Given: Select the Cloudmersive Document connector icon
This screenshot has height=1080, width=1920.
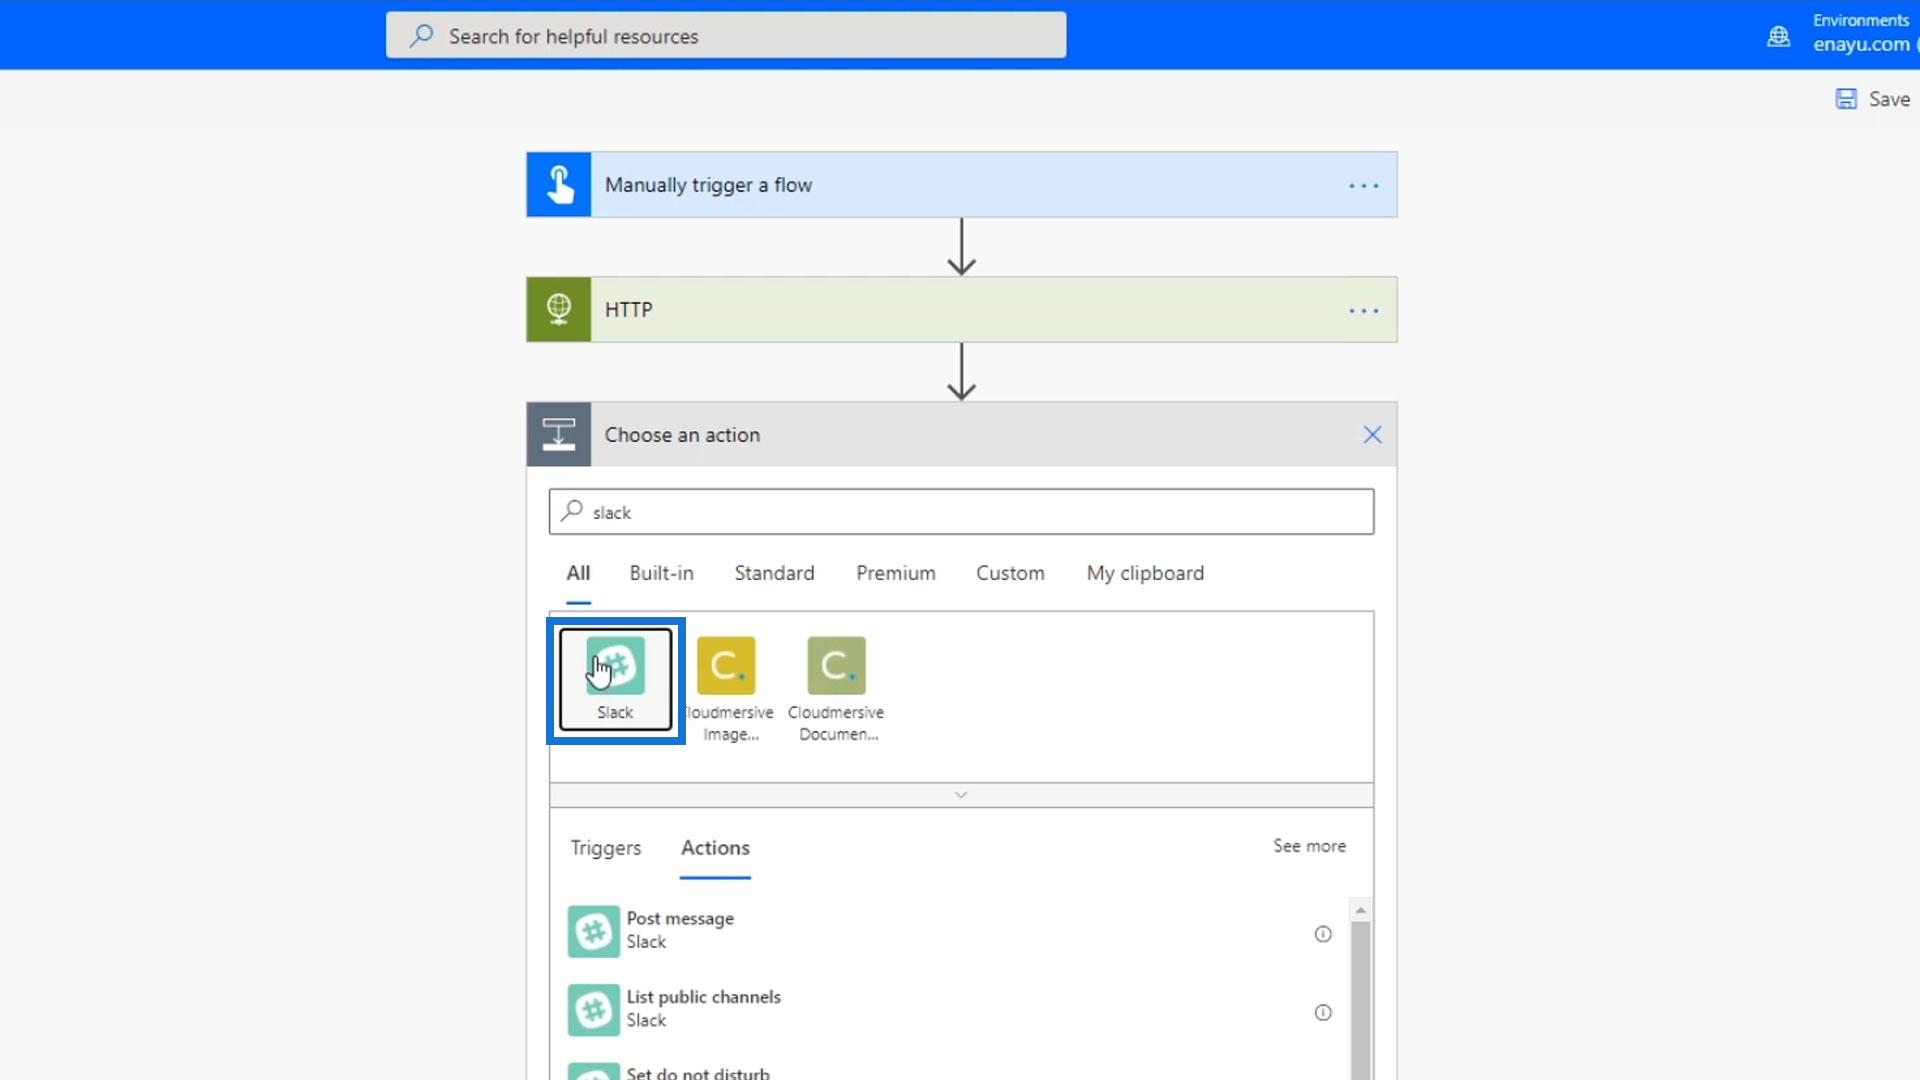Looking at the screenshot, I should coord(836,666).
